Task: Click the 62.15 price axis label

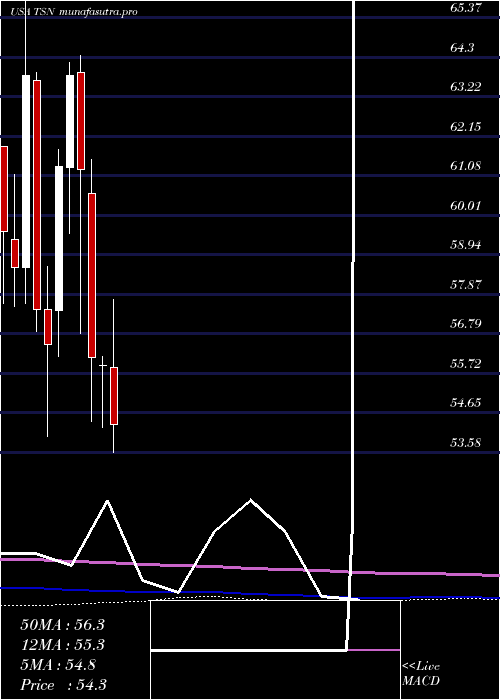Action: [x=466, y=126]
